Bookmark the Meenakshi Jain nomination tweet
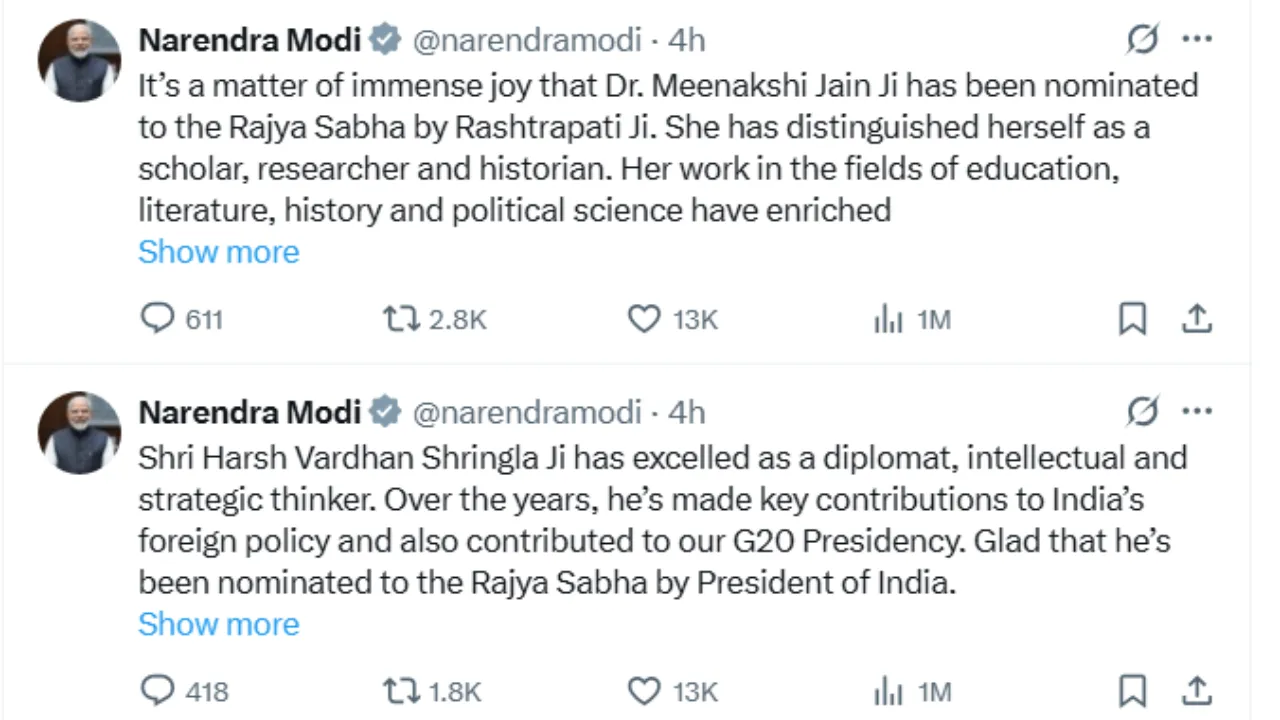The width and height of the screenshot is (1280, 720). 1132,319
